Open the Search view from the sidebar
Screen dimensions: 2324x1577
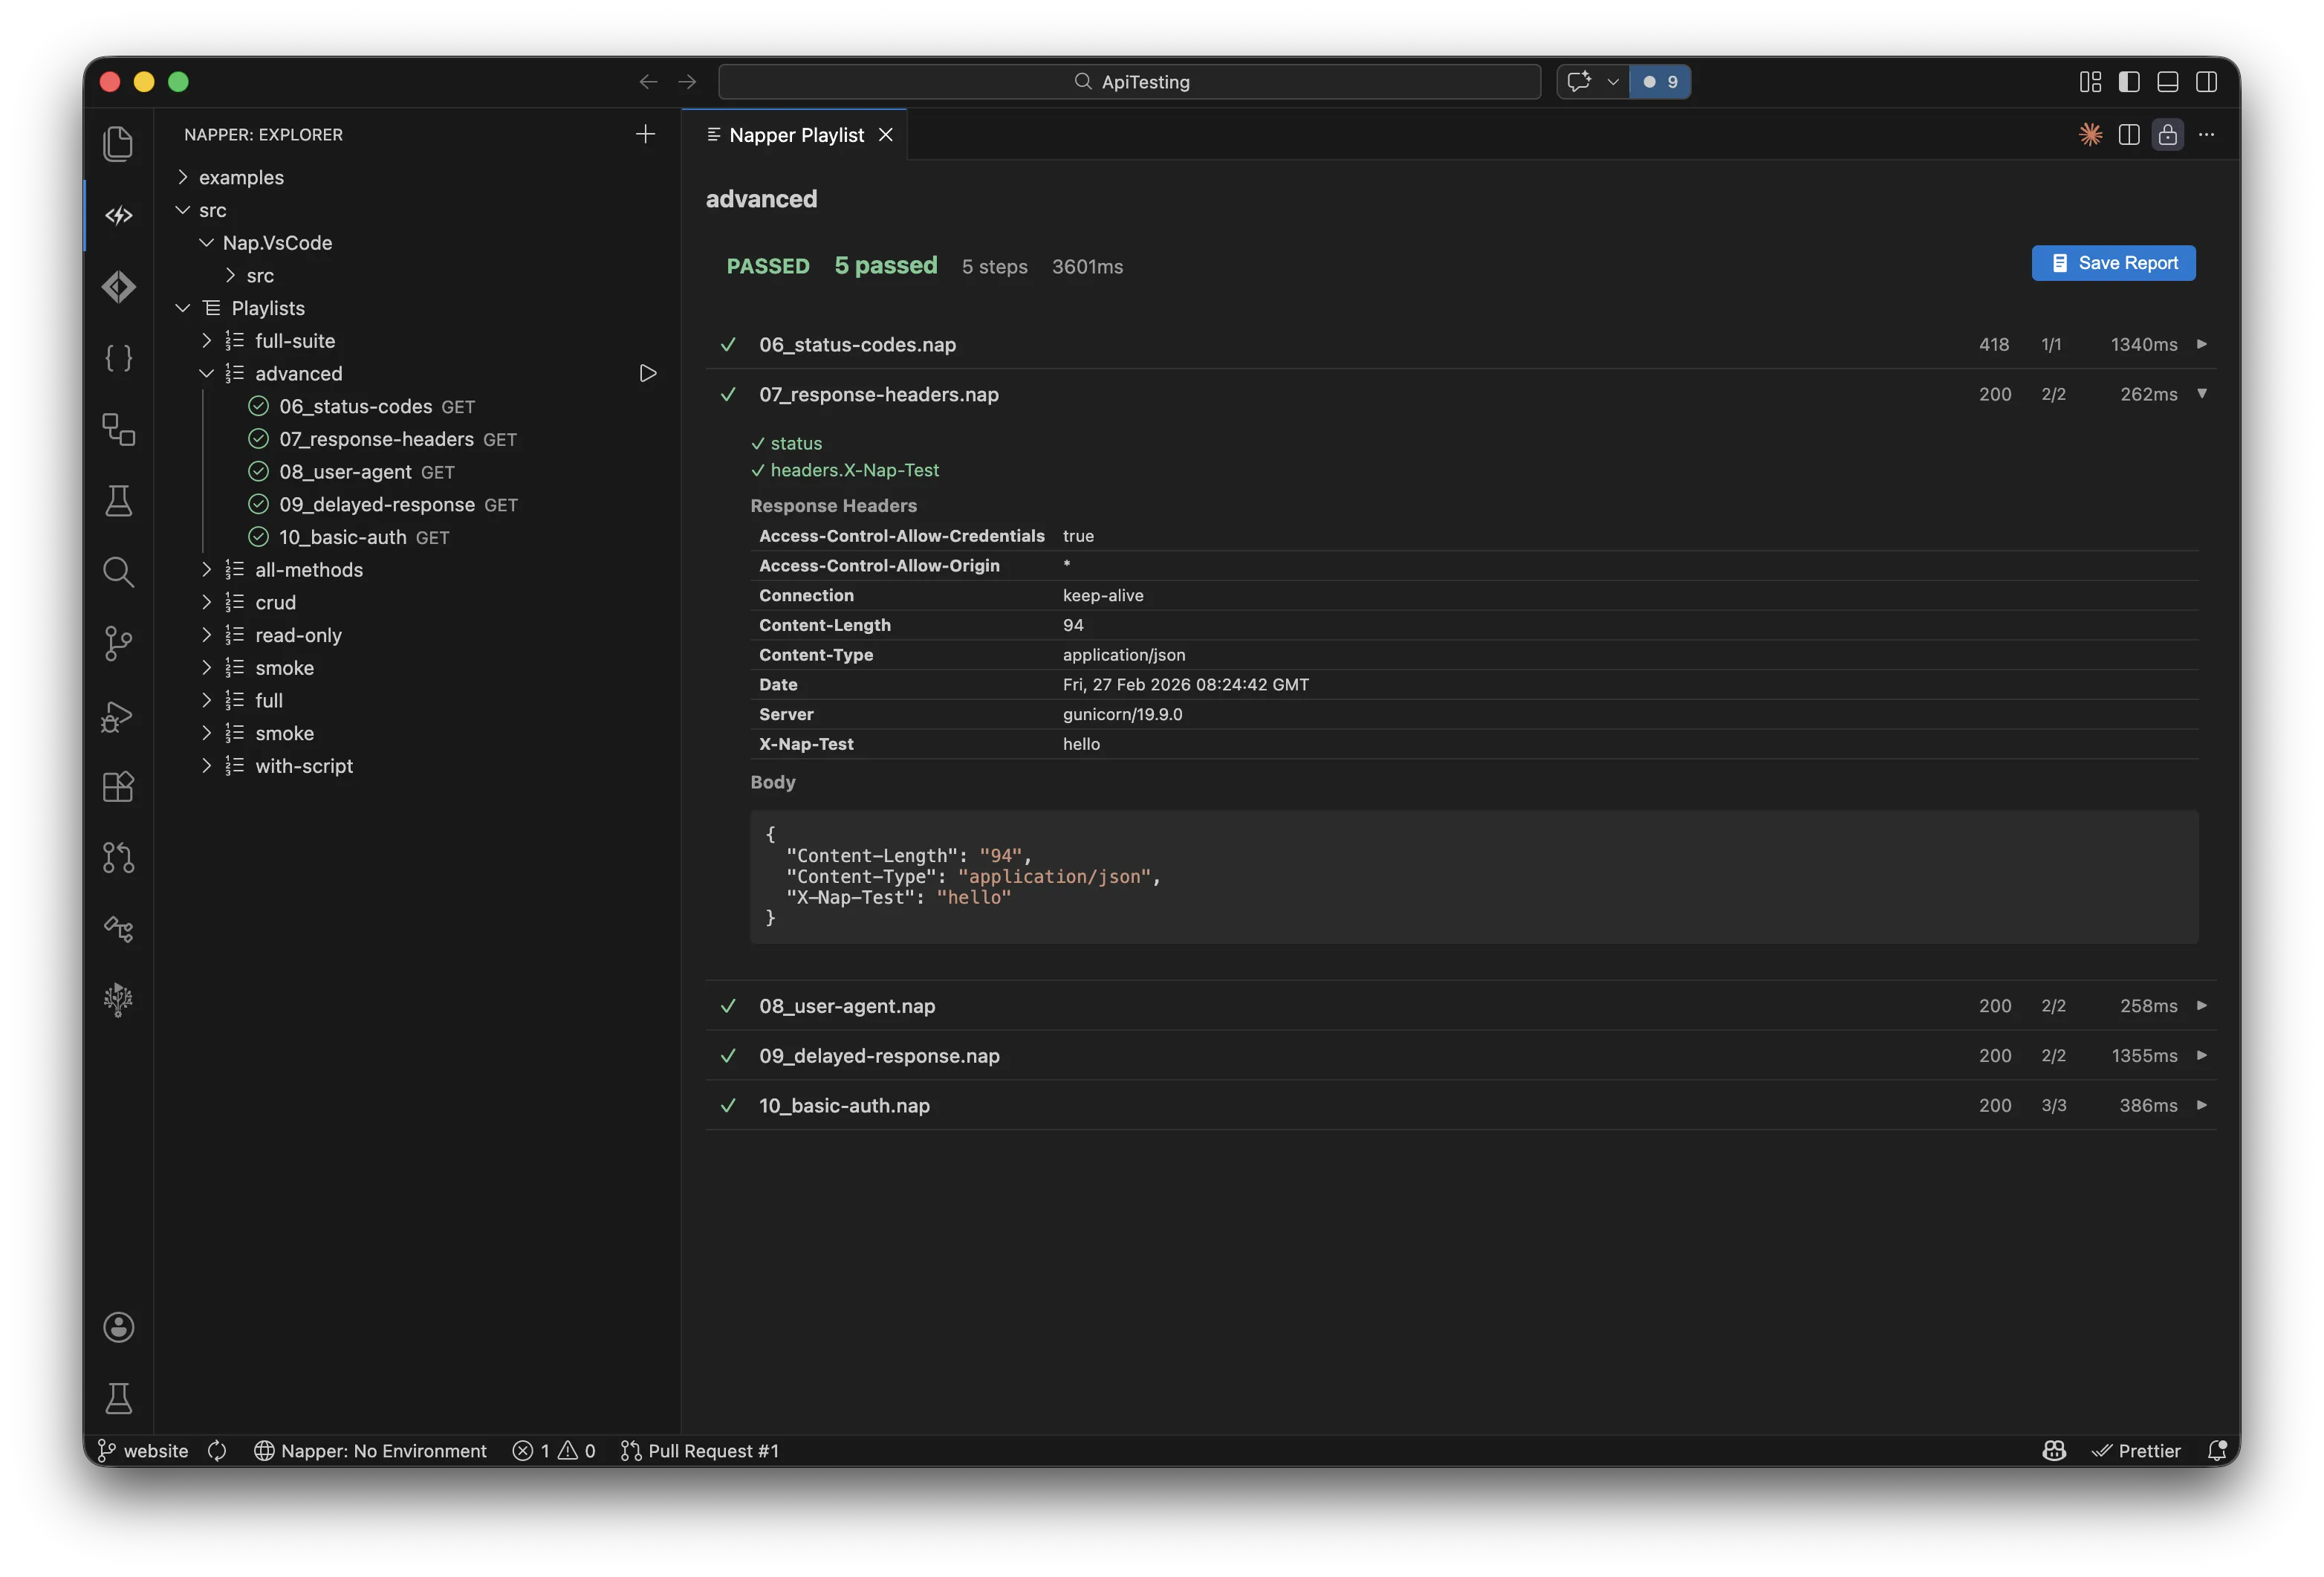[x=118, y=572]
